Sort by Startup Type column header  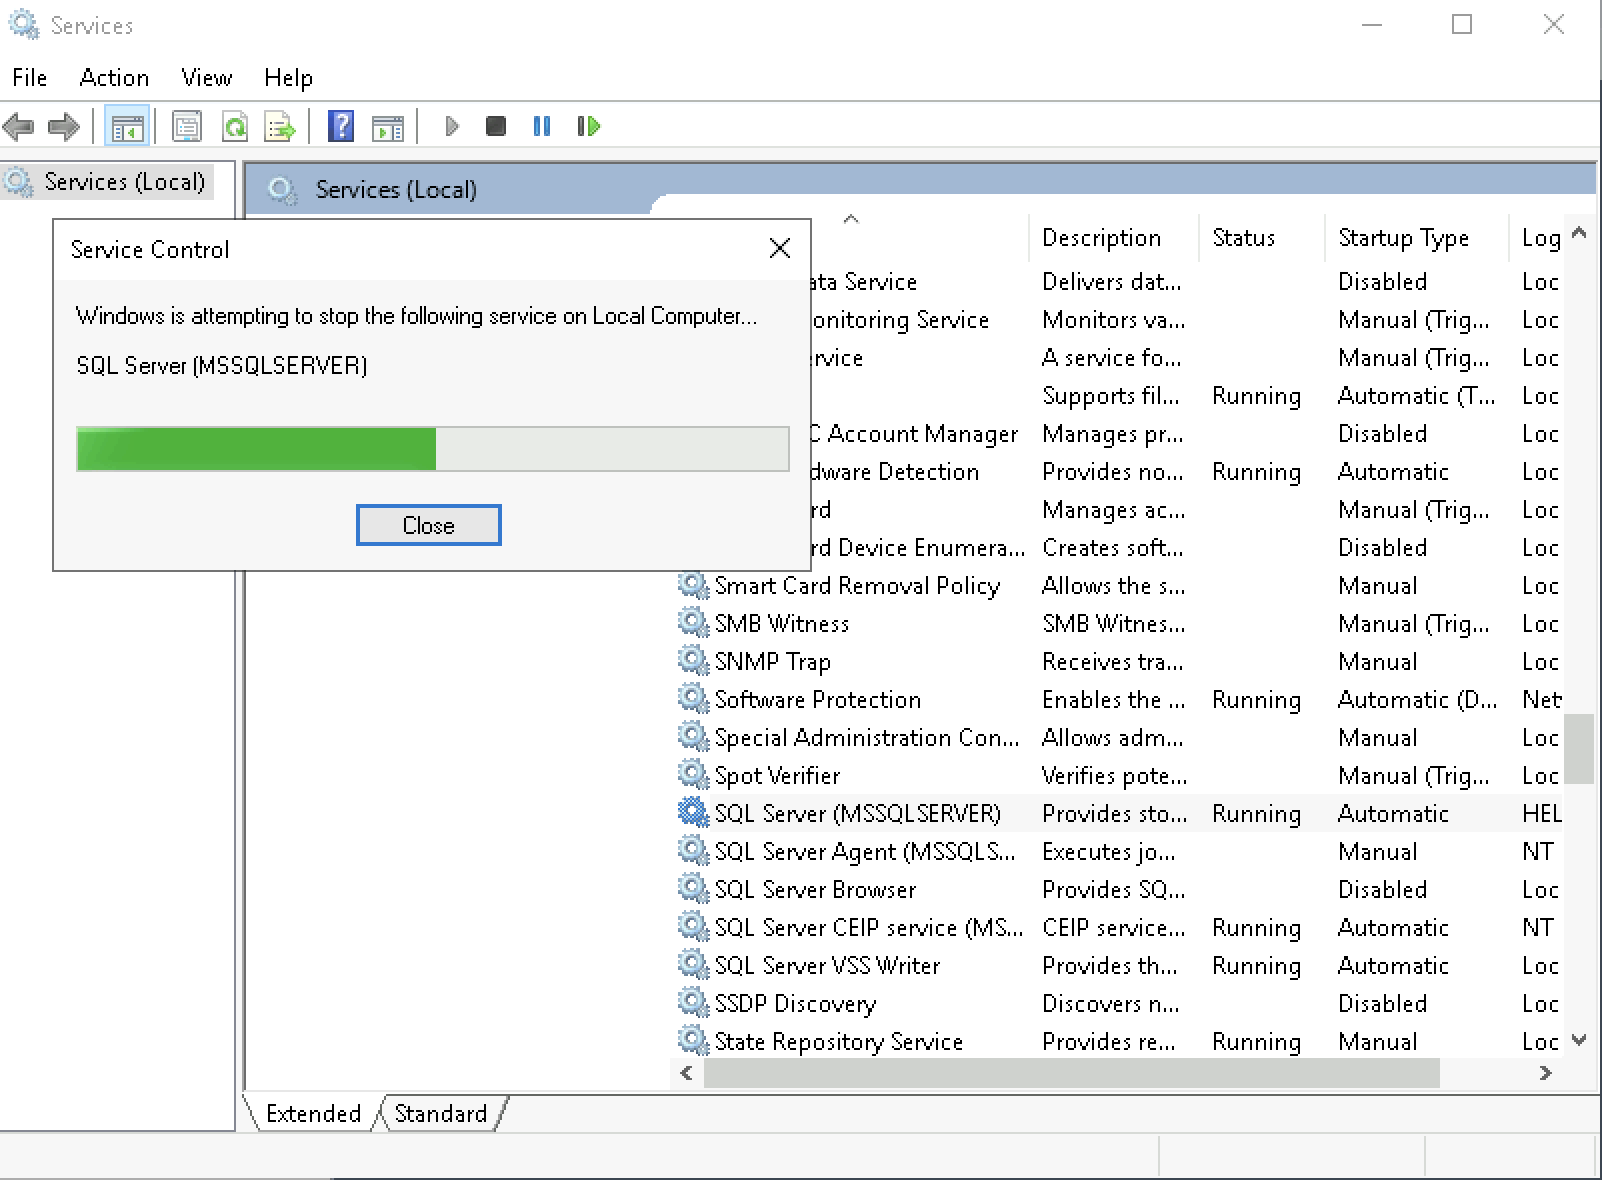click(1403, 238)
